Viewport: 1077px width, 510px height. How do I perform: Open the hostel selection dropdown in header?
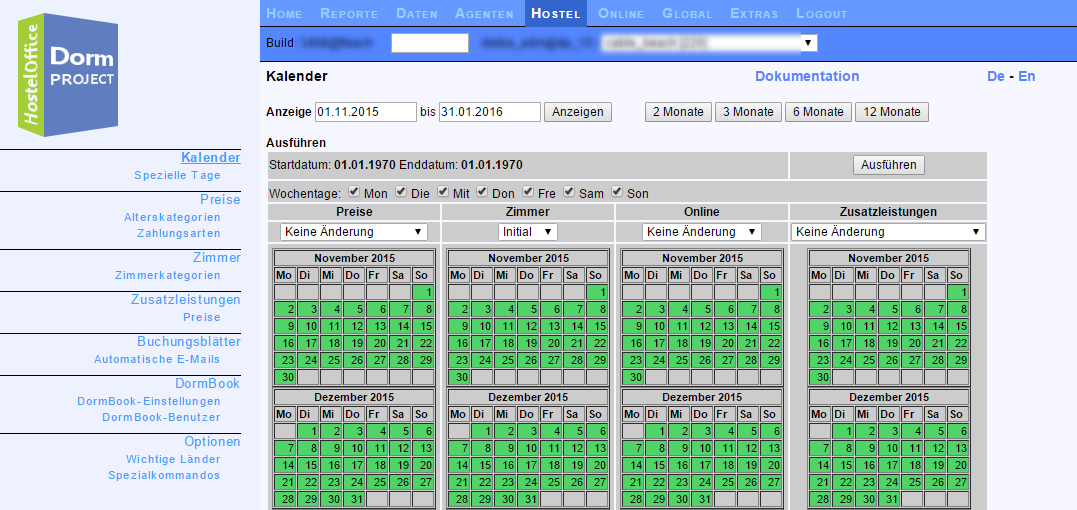(x=708, y=43)
